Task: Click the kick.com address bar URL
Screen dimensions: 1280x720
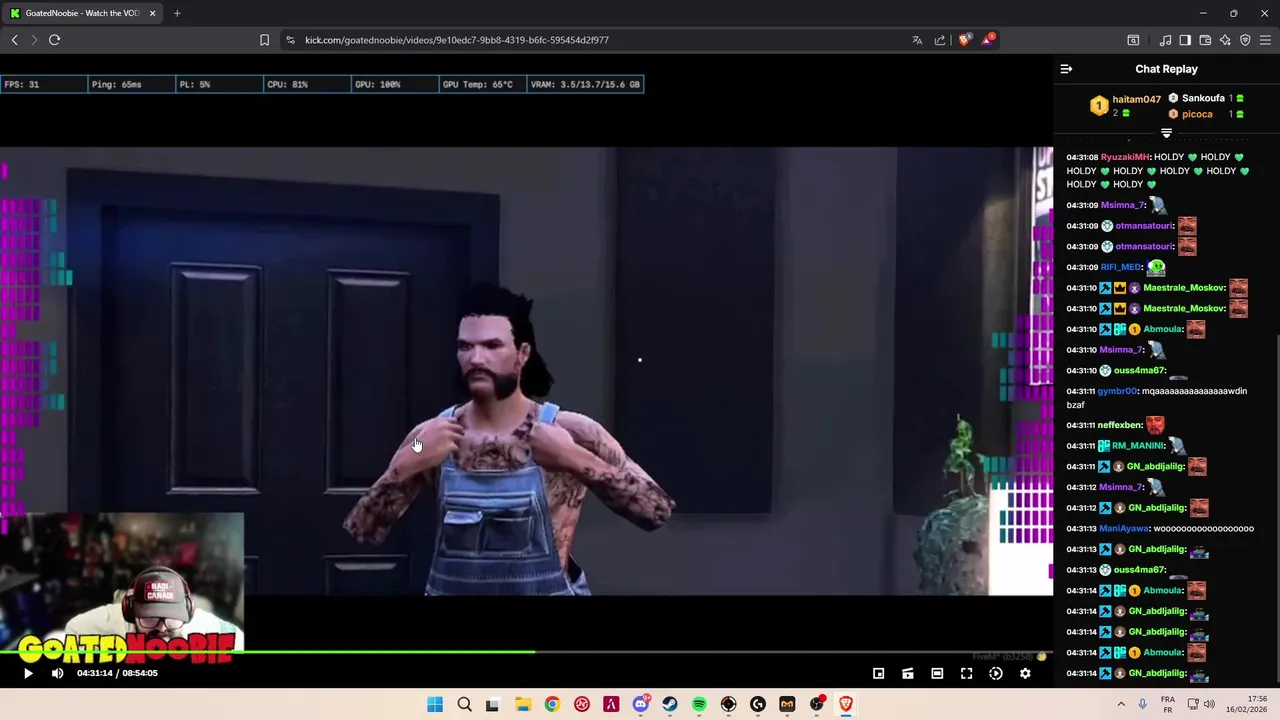Action: [457, 40]
